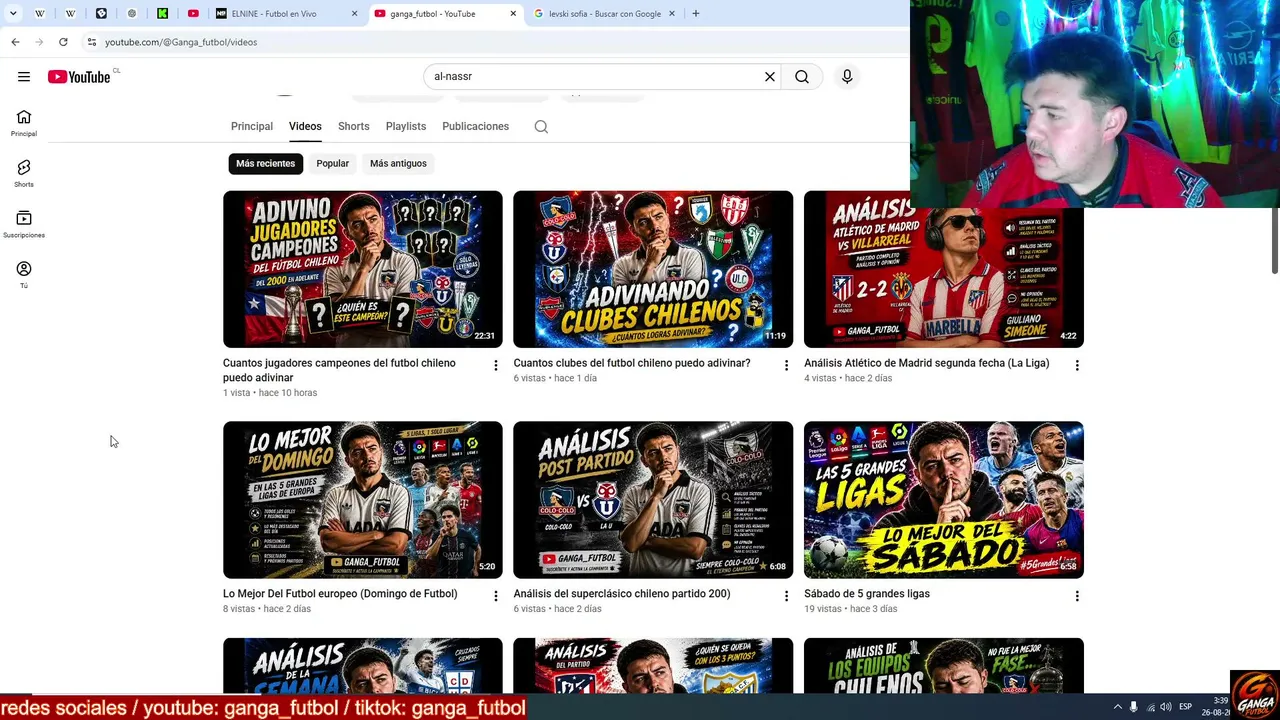
Task: Open 'Análisis del superclásico chileno partido 200' title
Action: click(x=622, y=594)
